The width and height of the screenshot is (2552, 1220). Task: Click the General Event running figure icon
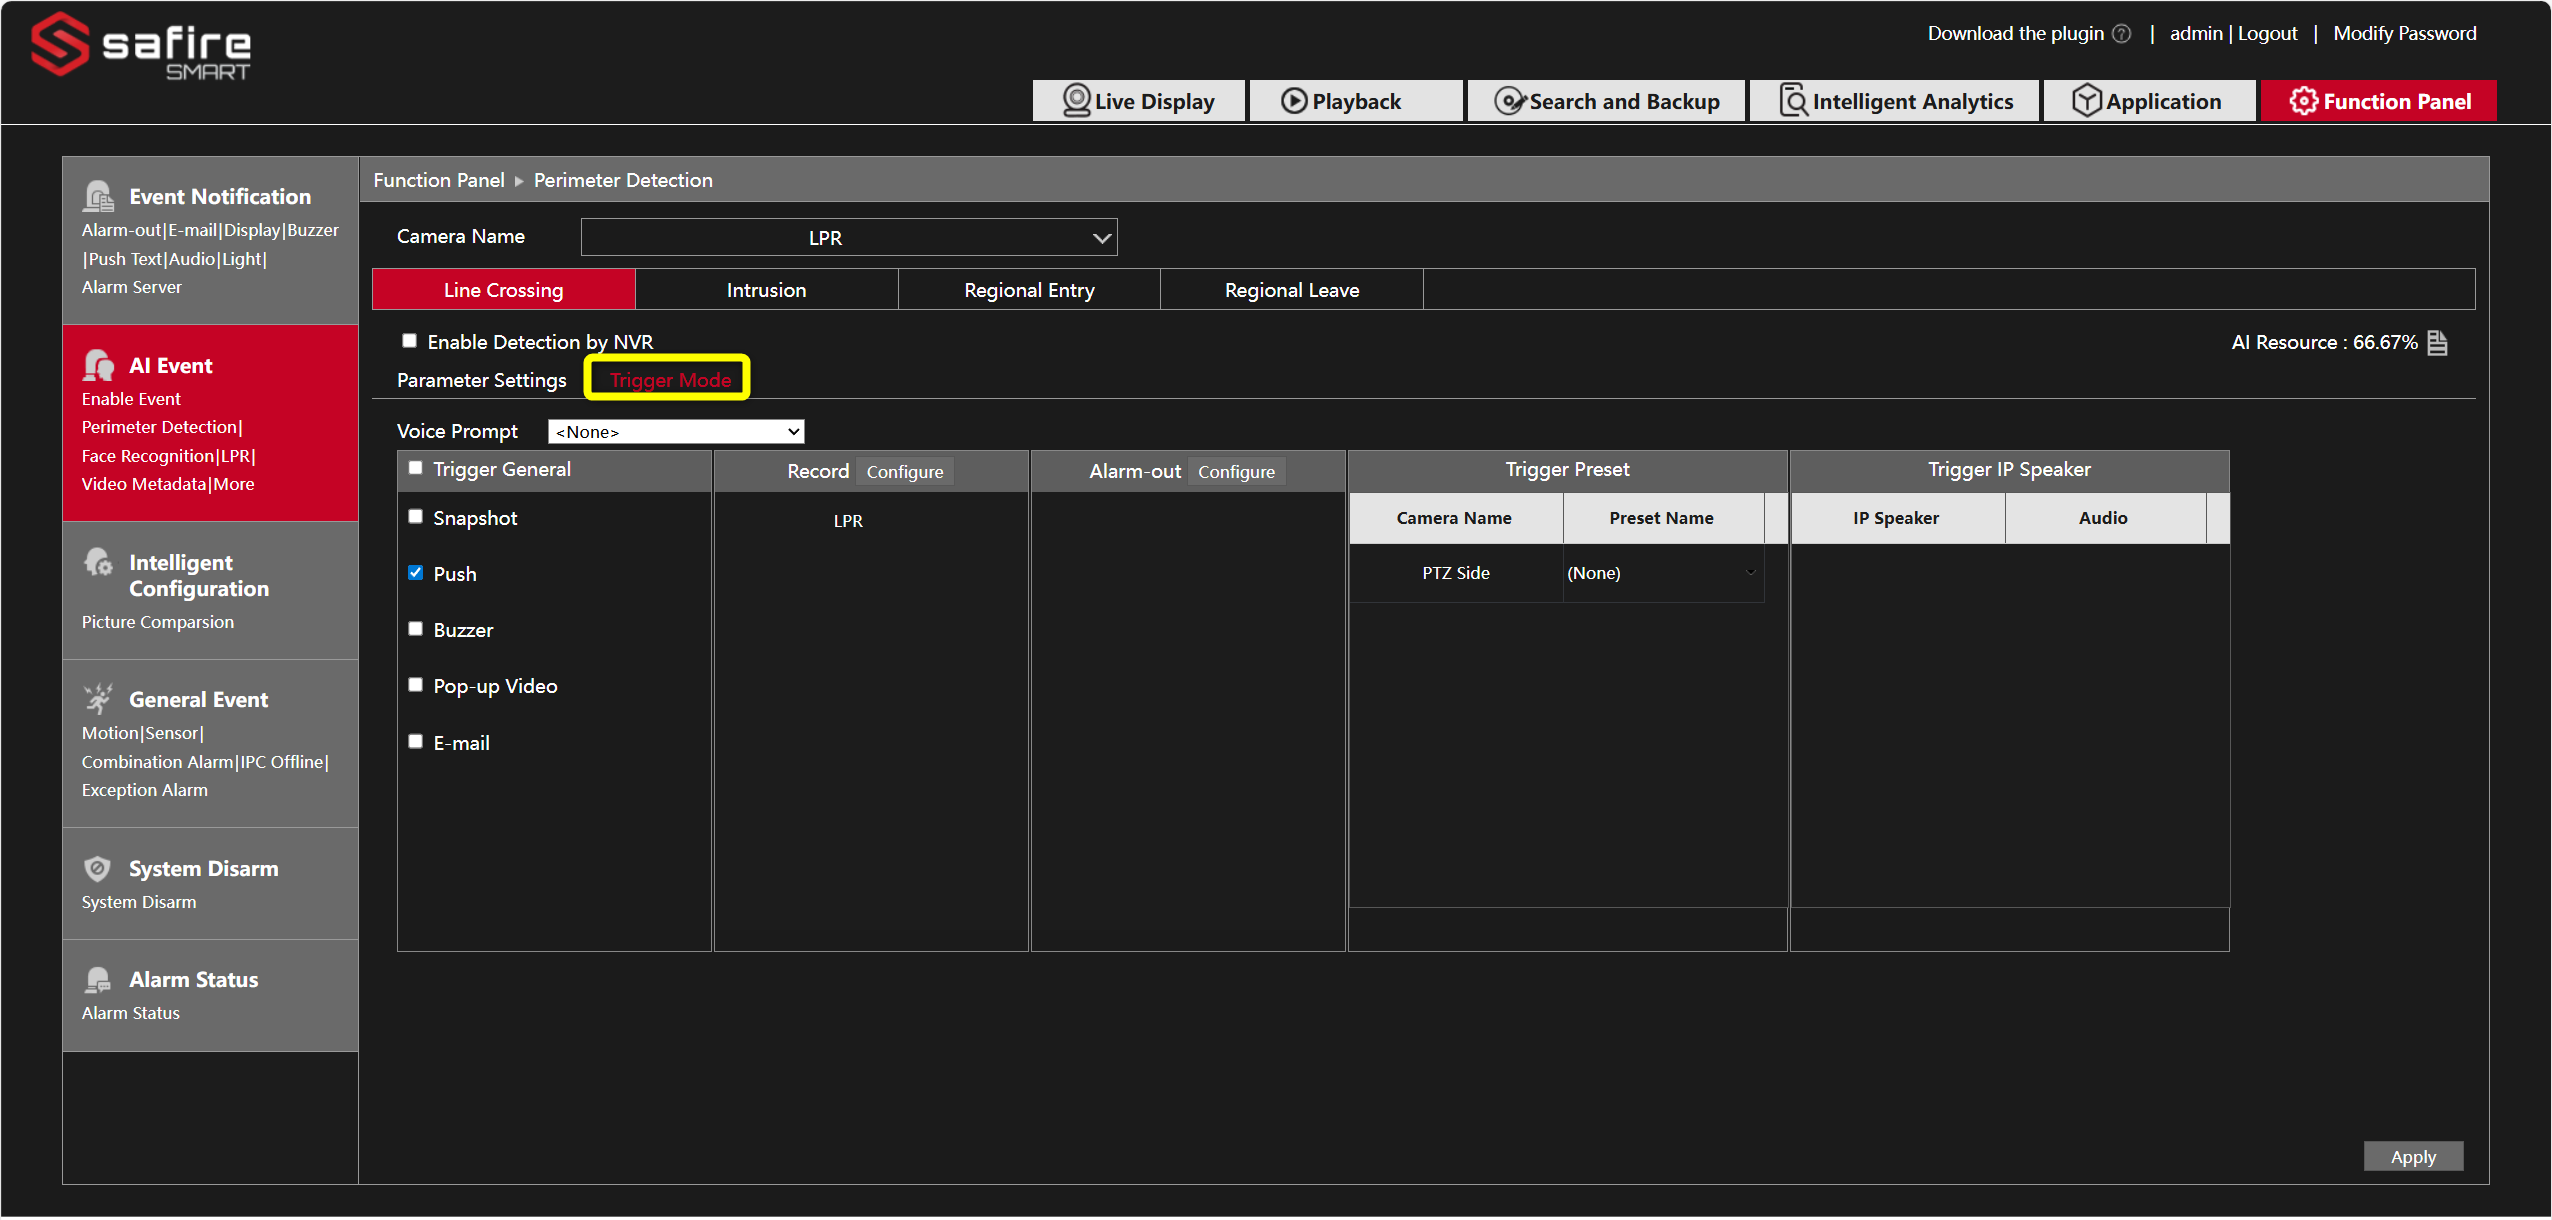click(x=98, y=699)
